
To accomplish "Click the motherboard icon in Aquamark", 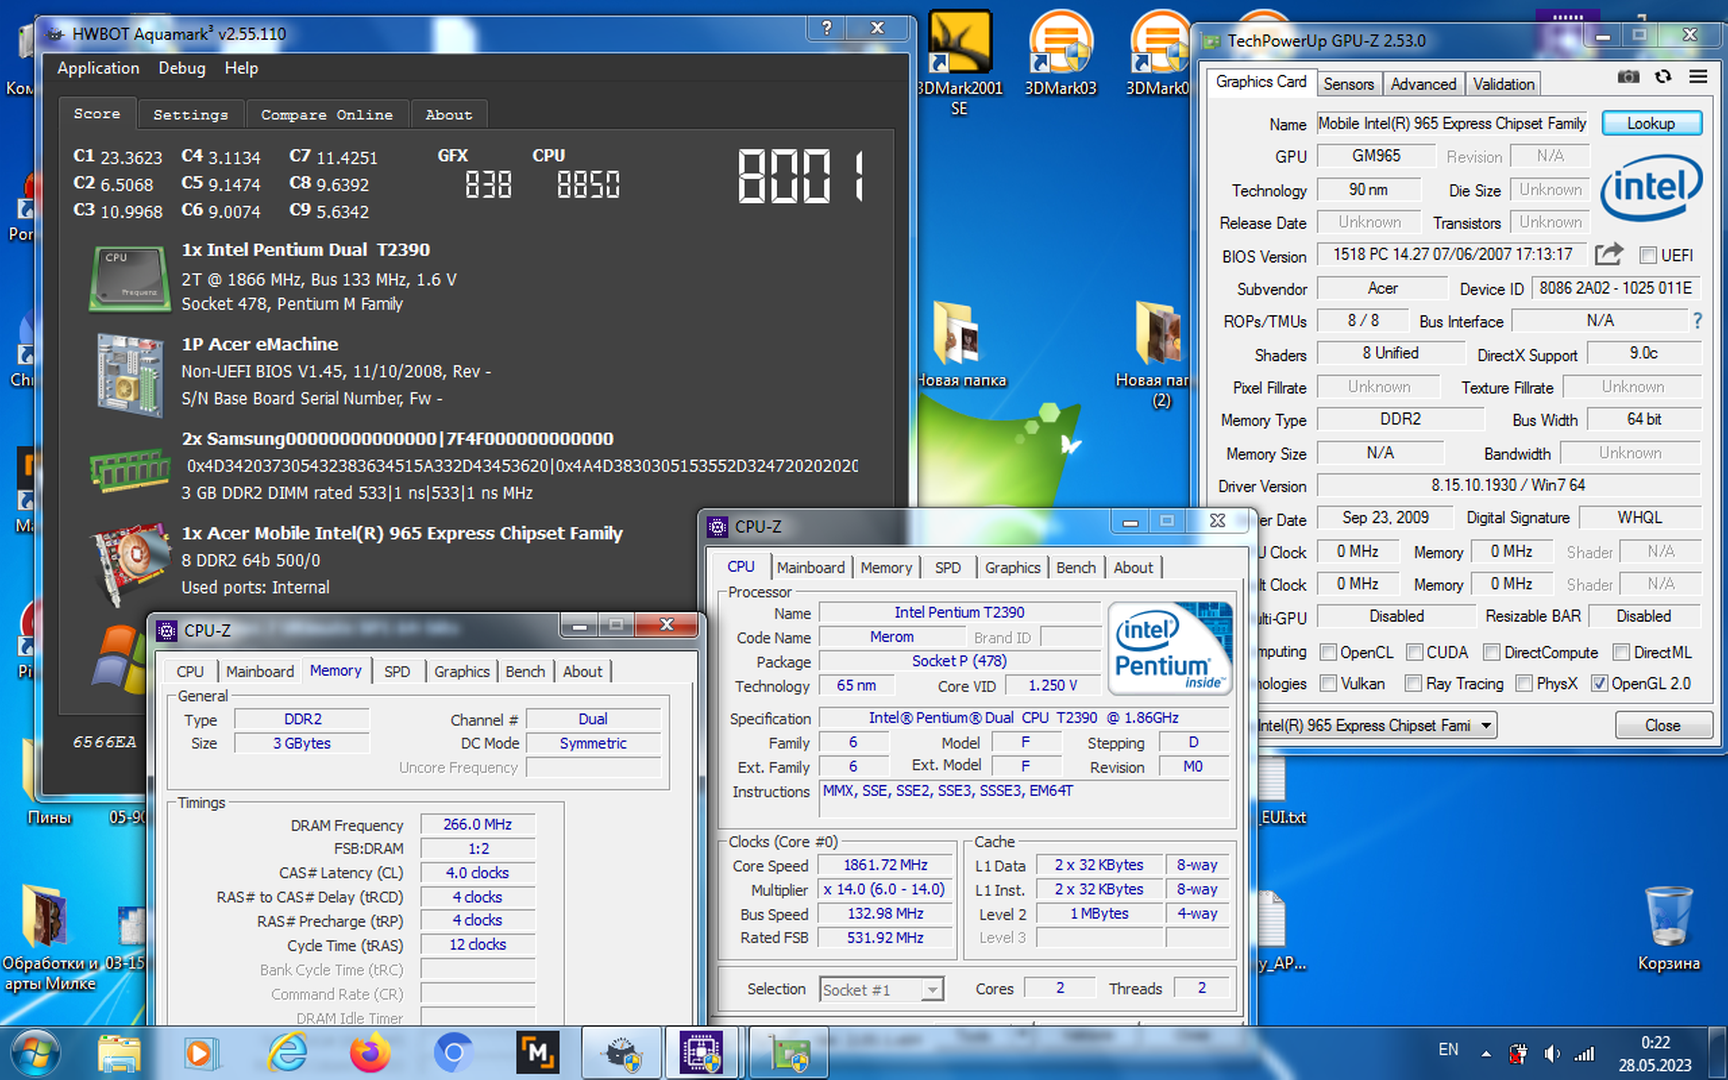I will coord(130,375).
